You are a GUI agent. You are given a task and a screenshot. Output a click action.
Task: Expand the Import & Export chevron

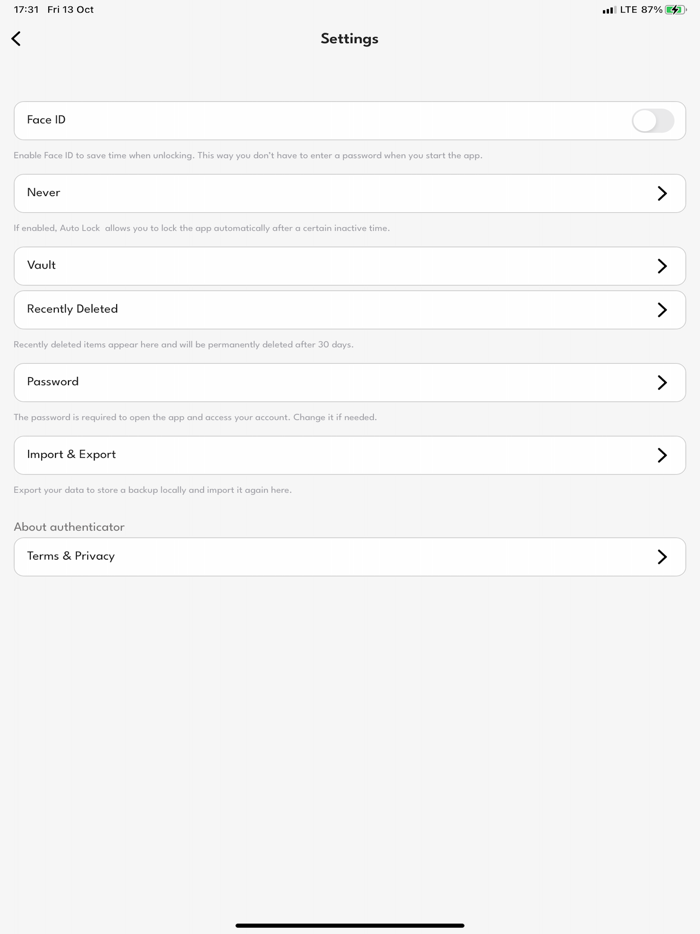663,454
